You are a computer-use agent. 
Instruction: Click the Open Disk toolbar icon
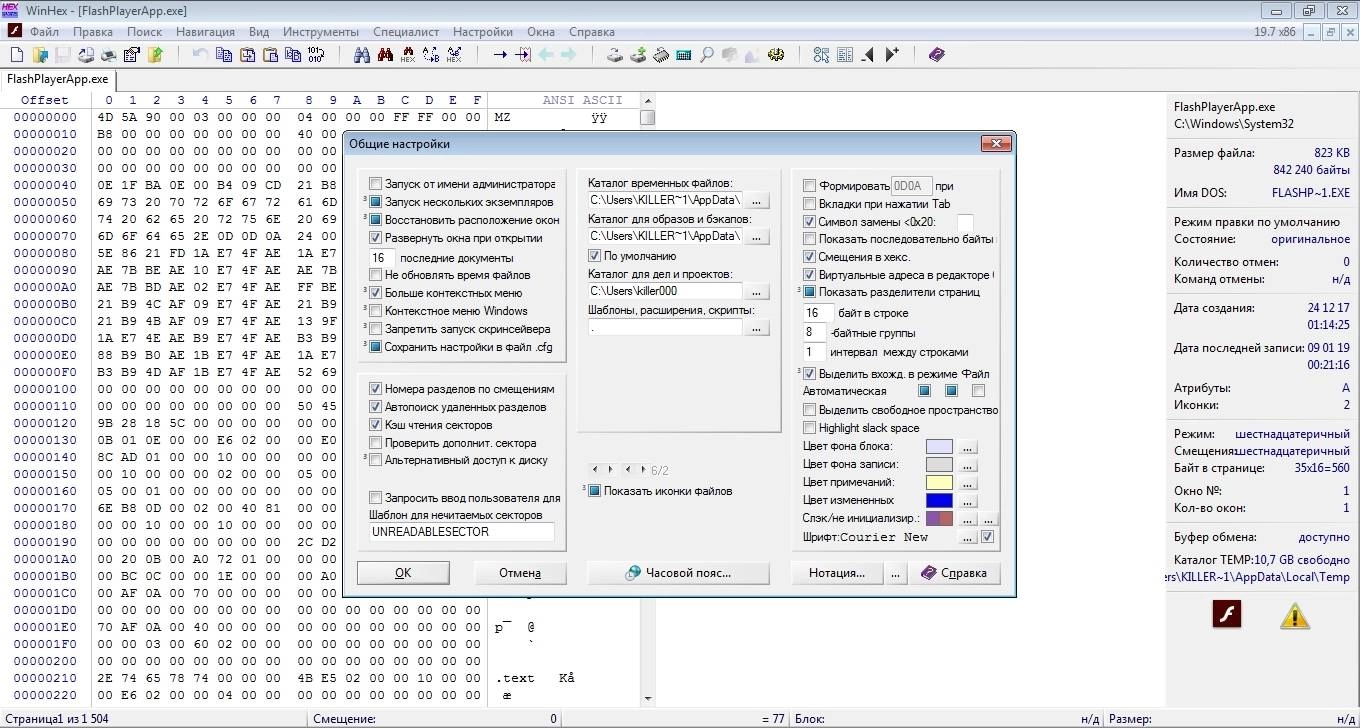tap(615, 55)
